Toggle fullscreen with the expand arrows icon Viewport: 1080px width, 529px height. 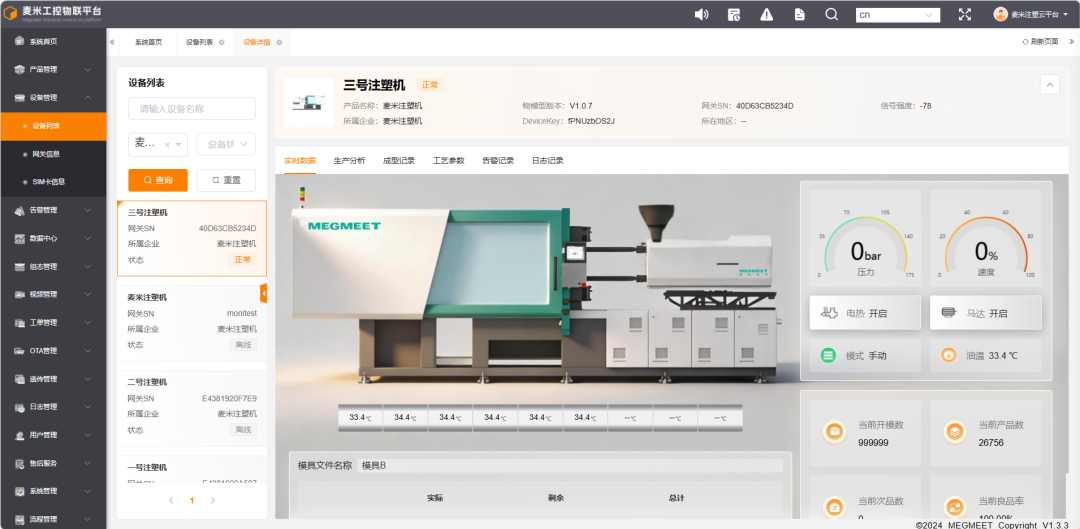965,14
